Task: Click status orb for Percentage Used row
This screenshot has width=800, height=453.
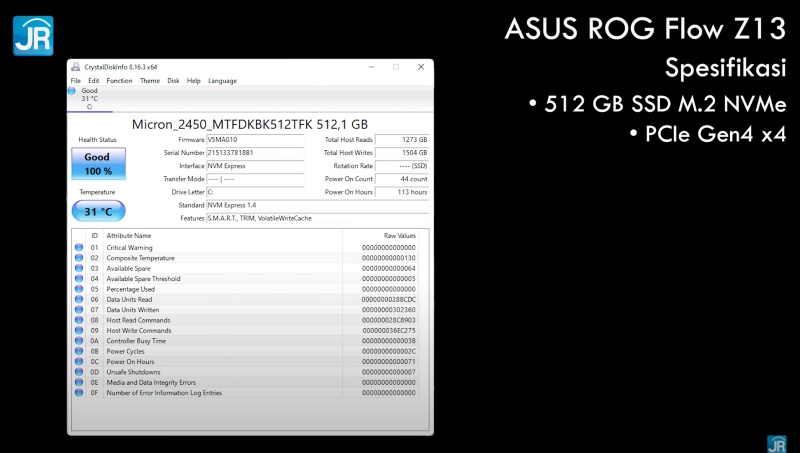Action: pyautogui.click(x=79, y=289)
